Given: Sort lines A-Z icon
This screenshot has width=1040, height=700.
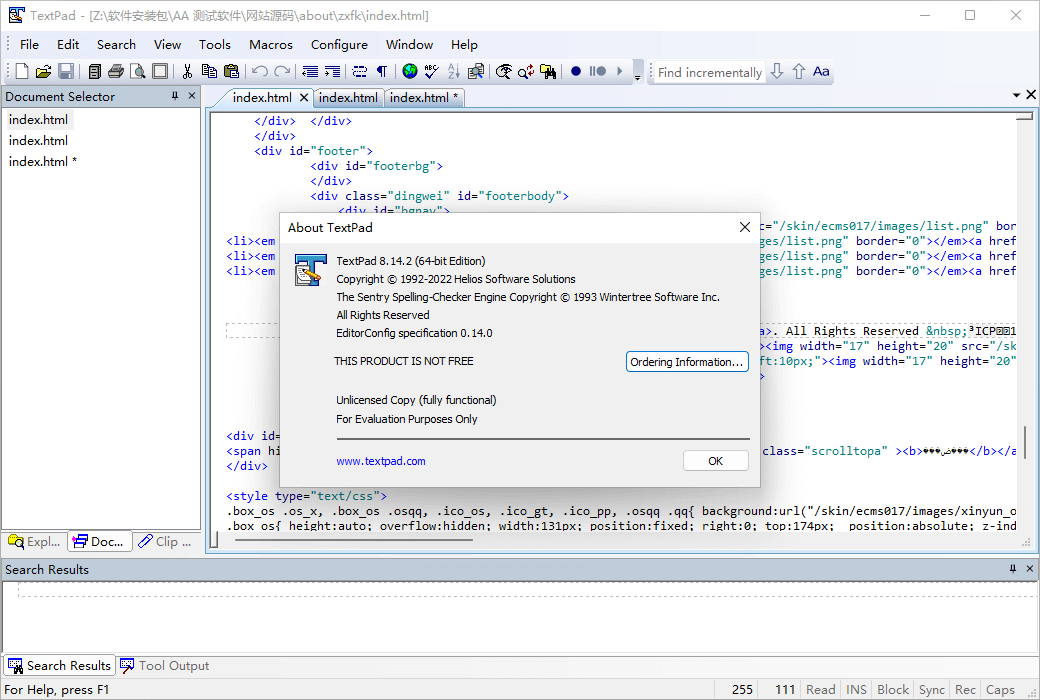Looking at the screenshot, I should tap(454, 71).
